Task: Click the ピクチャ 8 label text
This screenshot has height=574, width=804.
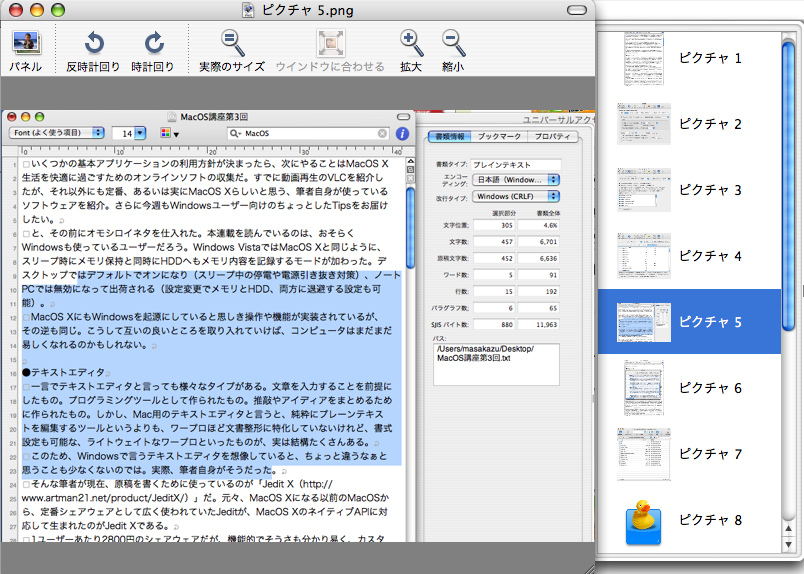Action: click(x=710, y=520)
